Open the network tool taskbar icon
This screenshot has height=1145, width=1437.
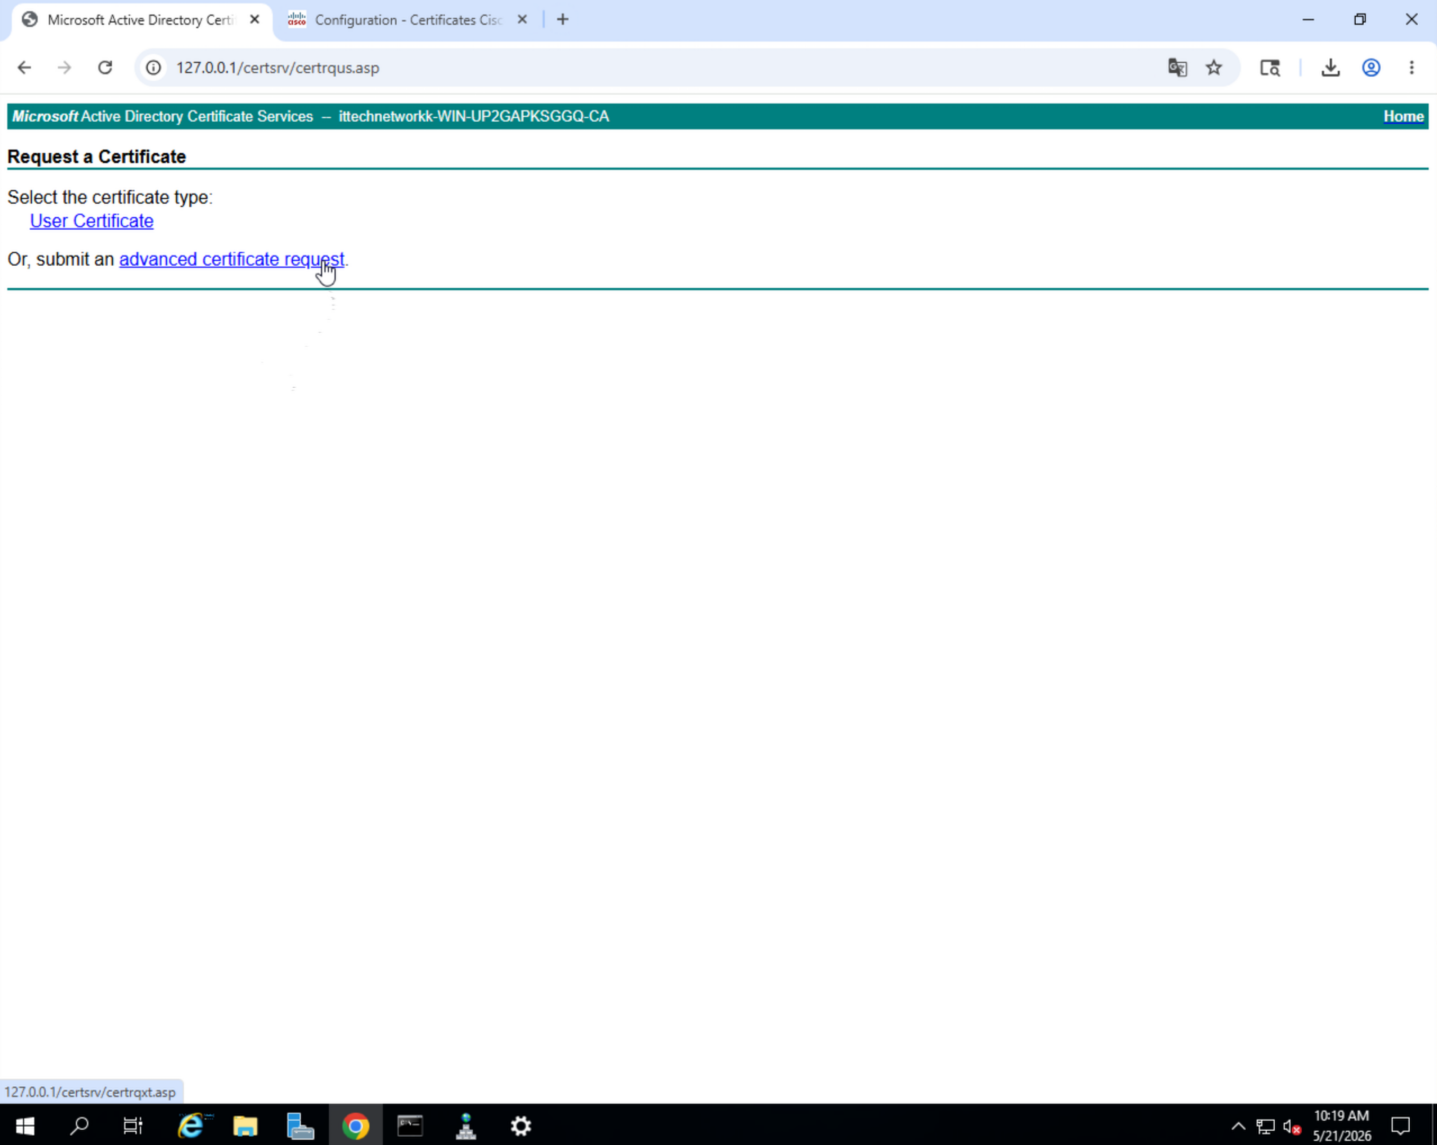(466, 1126)
